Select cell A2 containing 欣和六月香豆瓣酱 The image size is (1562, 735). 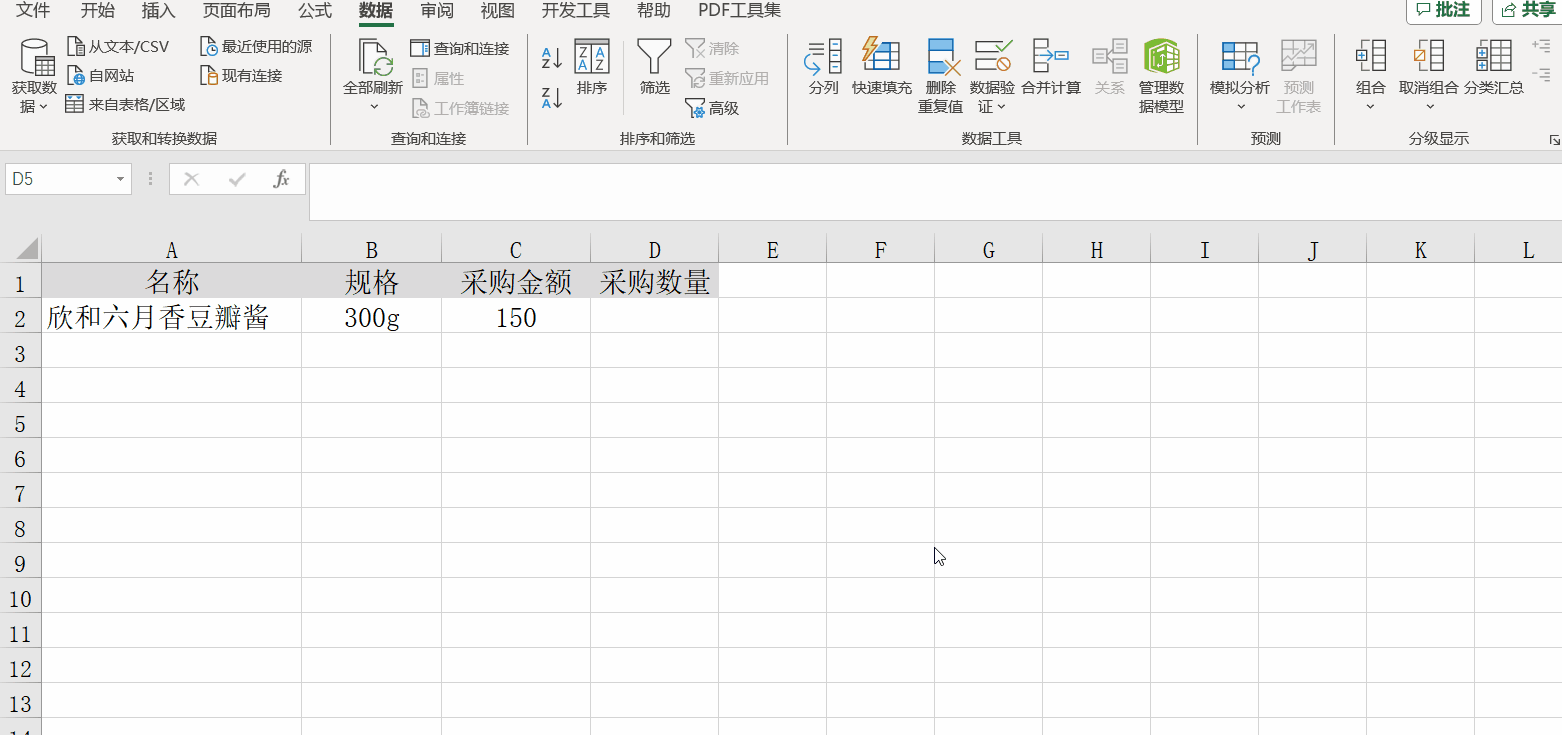tap(172, 317)
